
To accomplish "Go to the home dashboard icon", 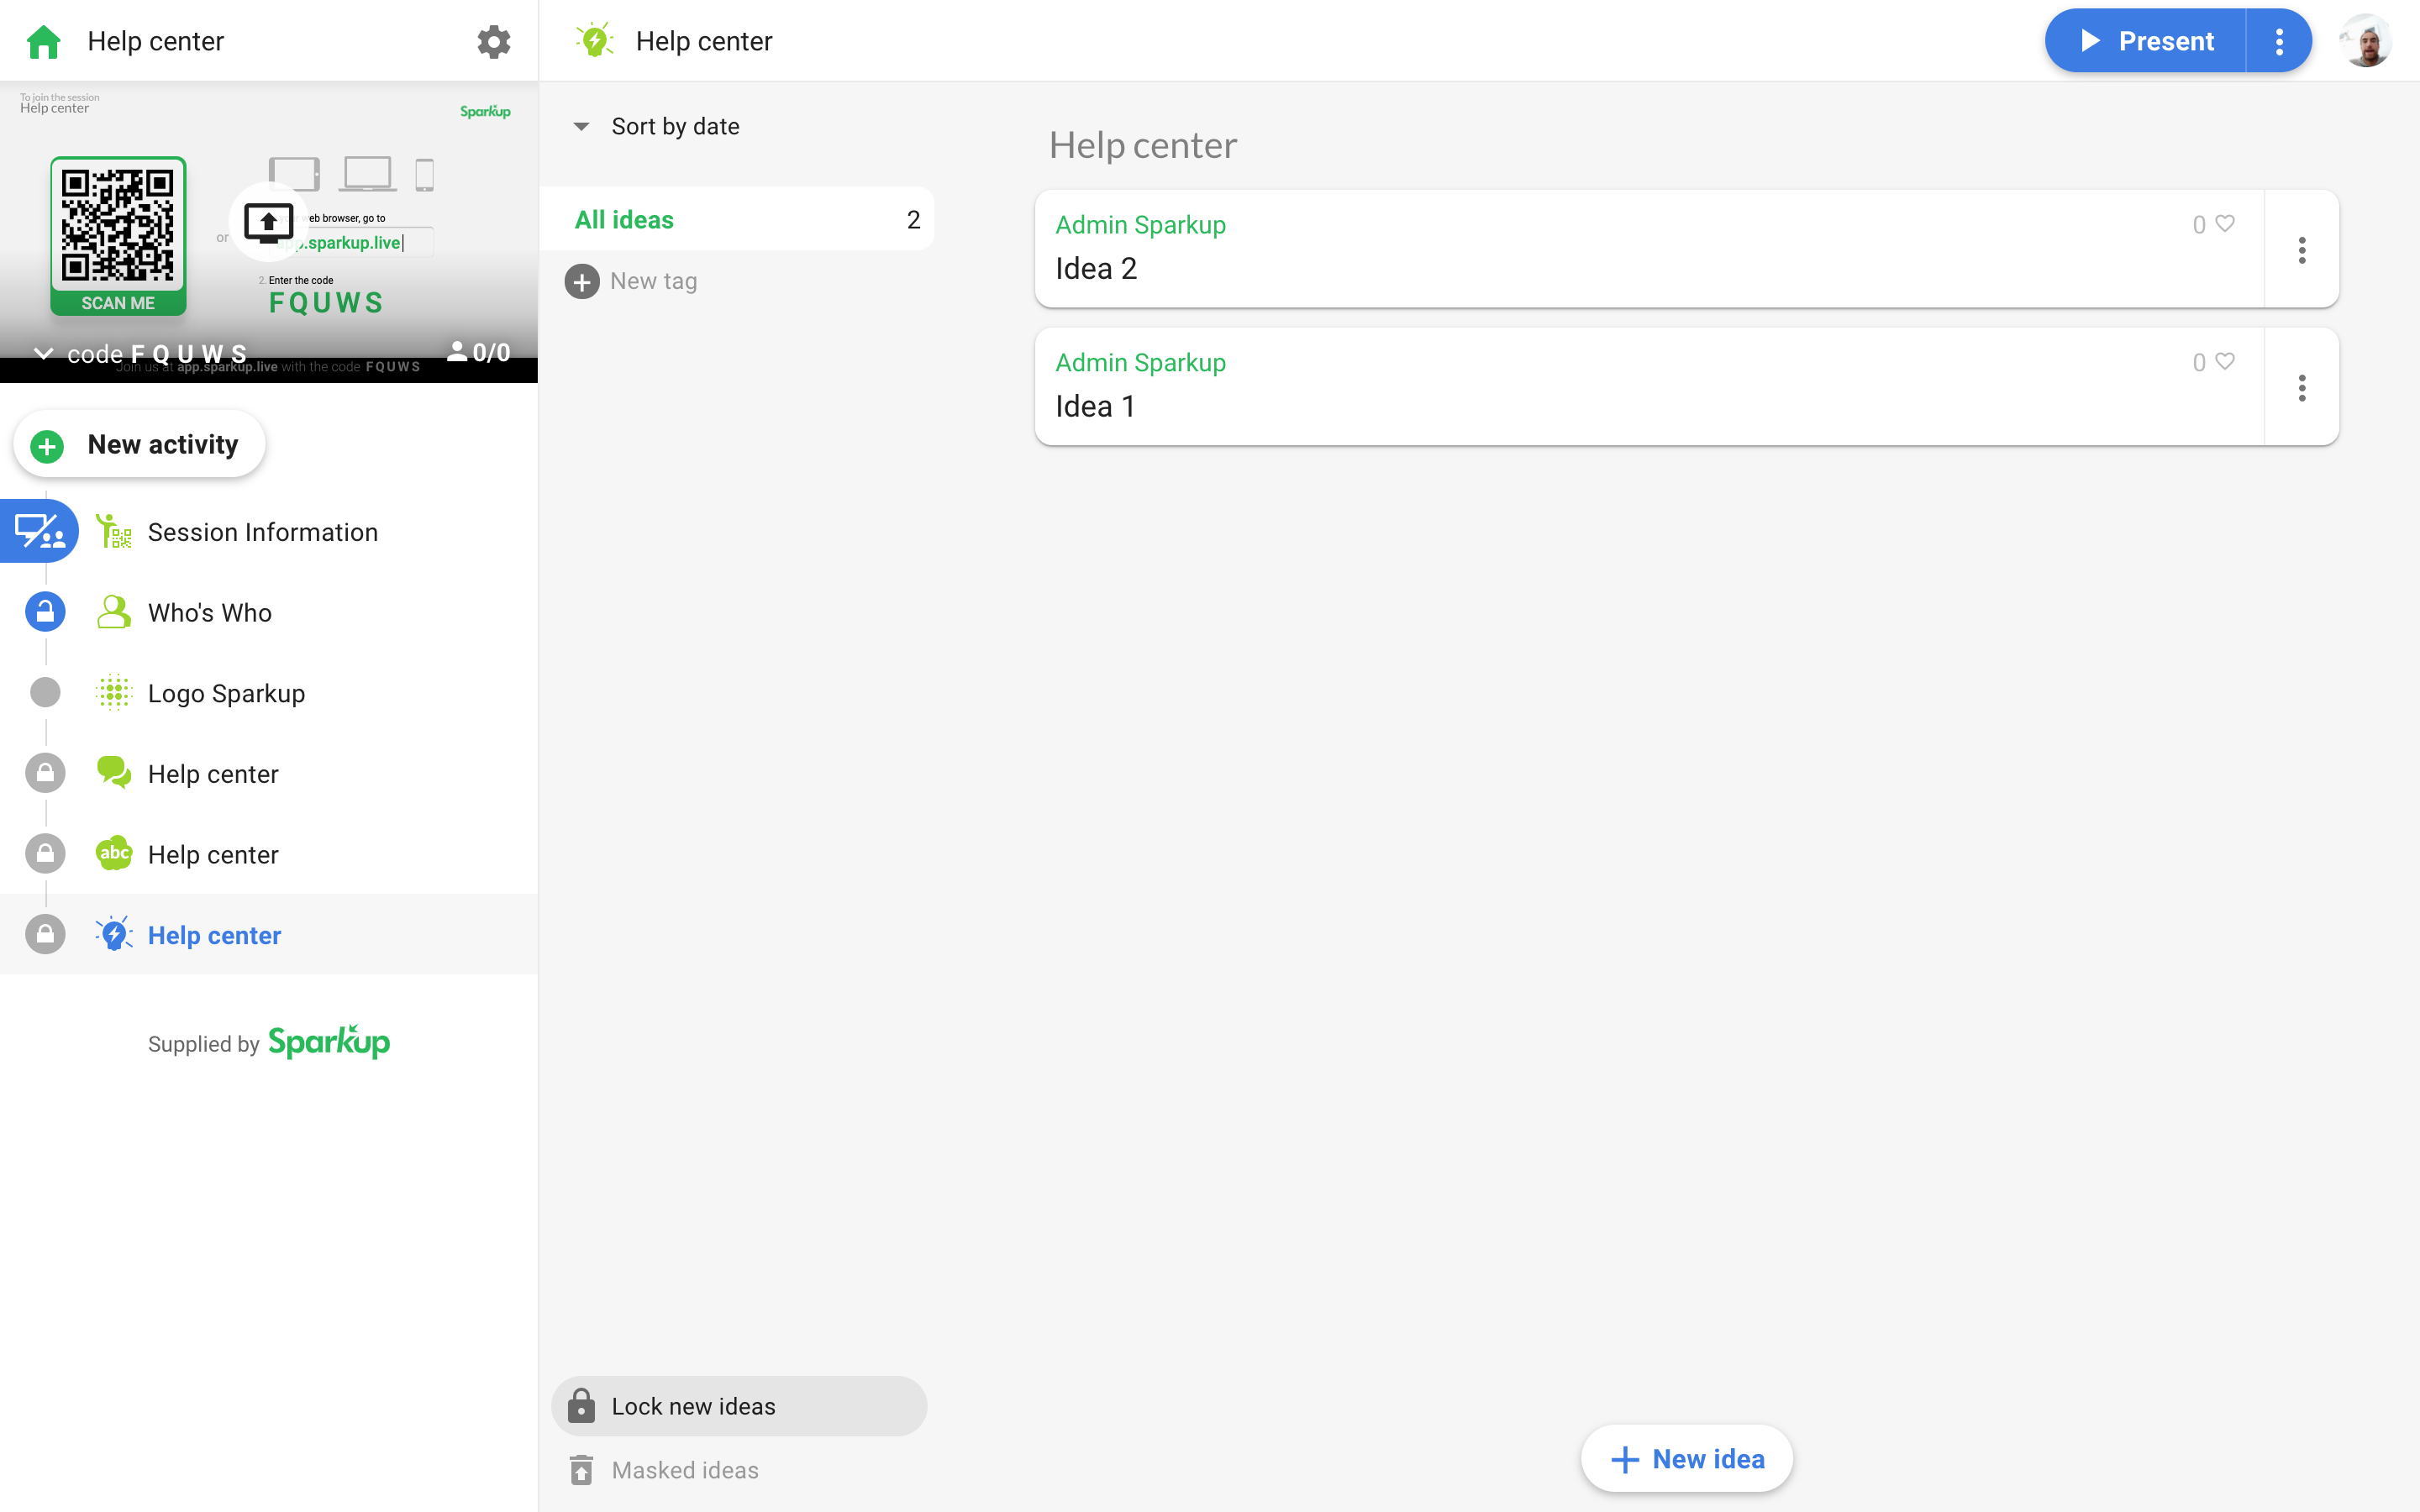I will tap(44, 41).
